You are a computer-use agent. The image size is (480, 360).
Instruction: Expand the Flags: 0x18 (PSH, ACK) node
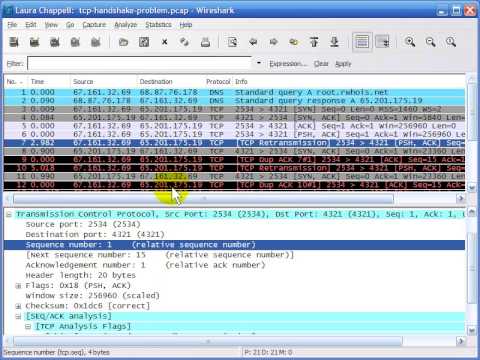(19, 286)
